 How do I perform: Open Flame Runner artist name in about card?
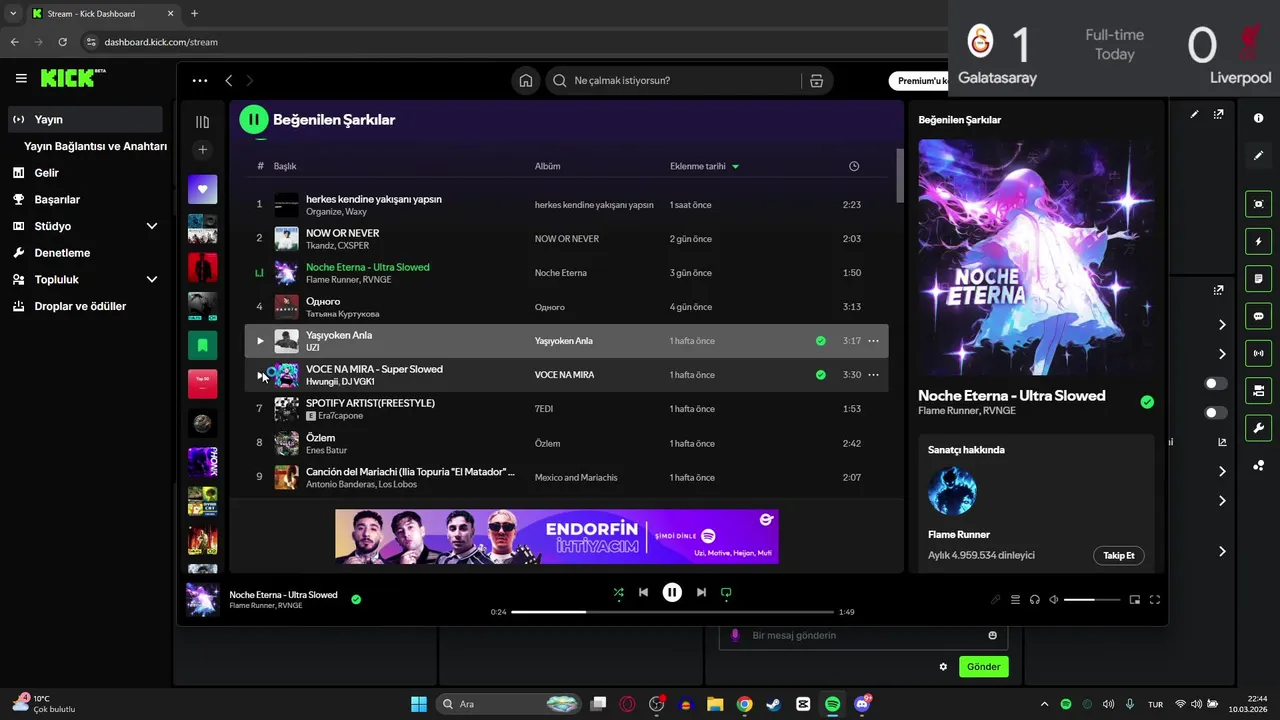pyautogui.click(x=959, y=535)
